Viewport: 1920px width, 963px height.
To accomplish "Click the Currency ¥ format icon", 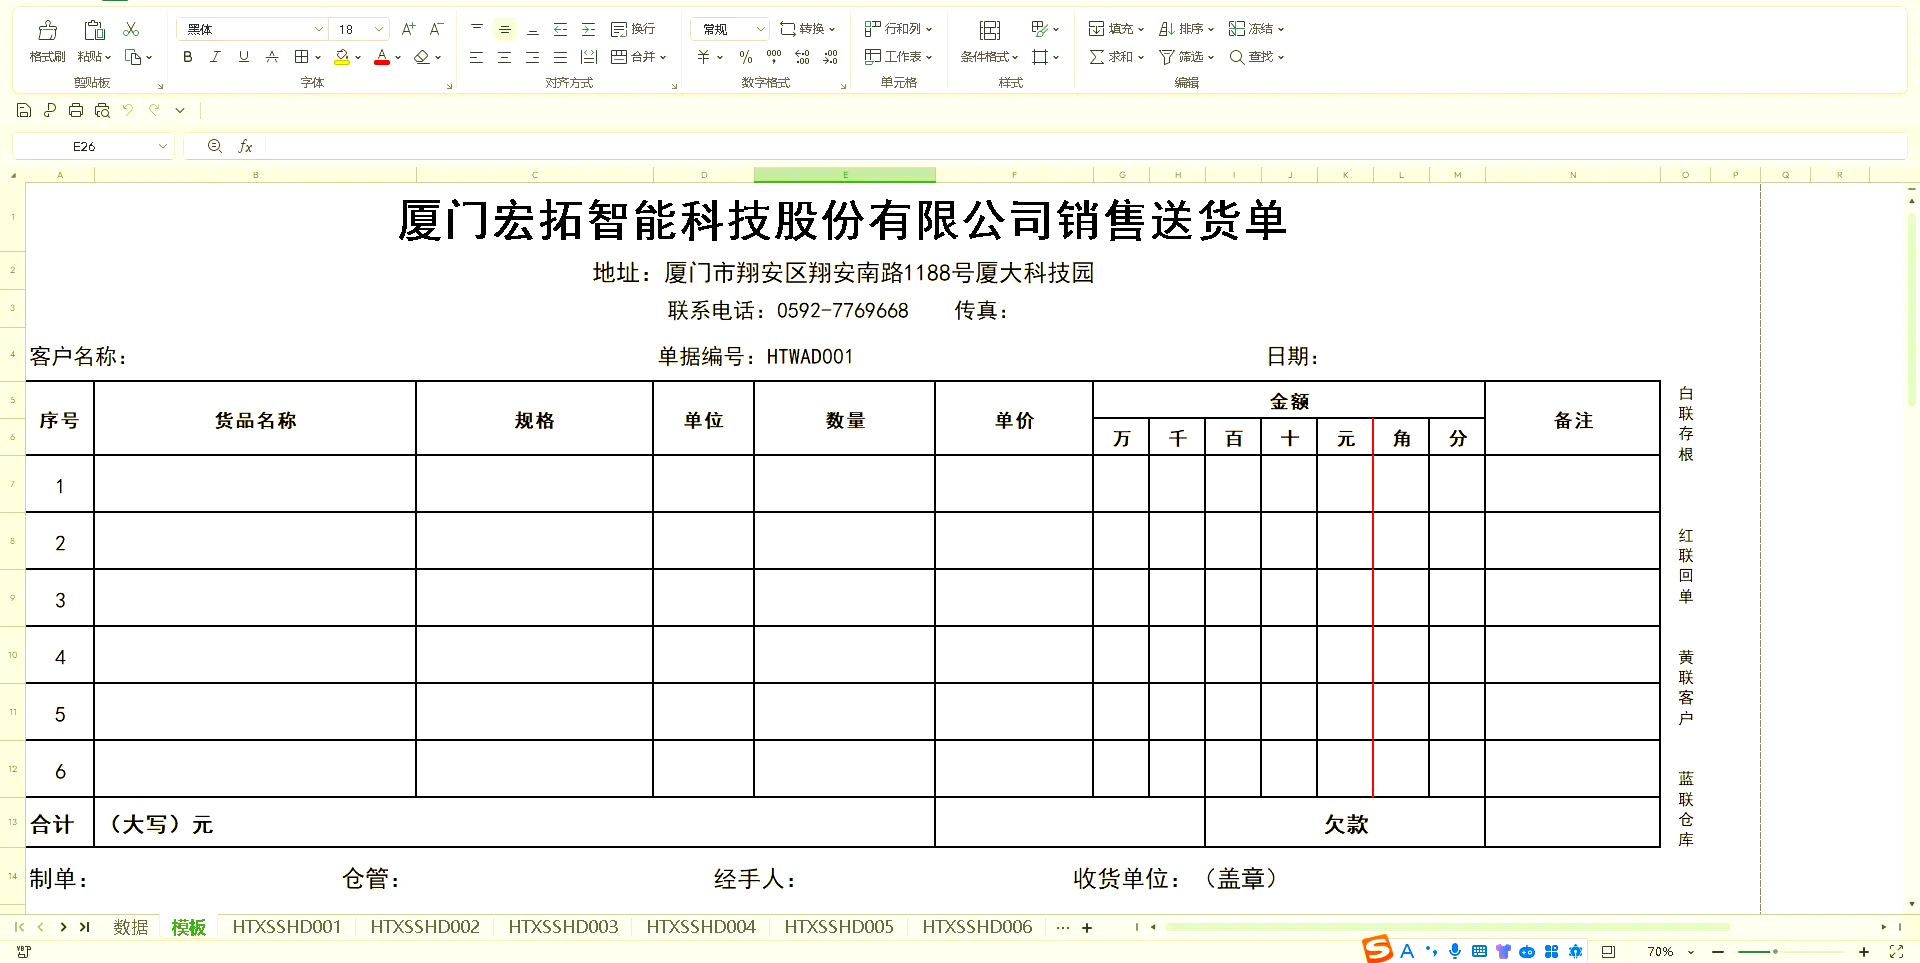I will coord(703,57).
